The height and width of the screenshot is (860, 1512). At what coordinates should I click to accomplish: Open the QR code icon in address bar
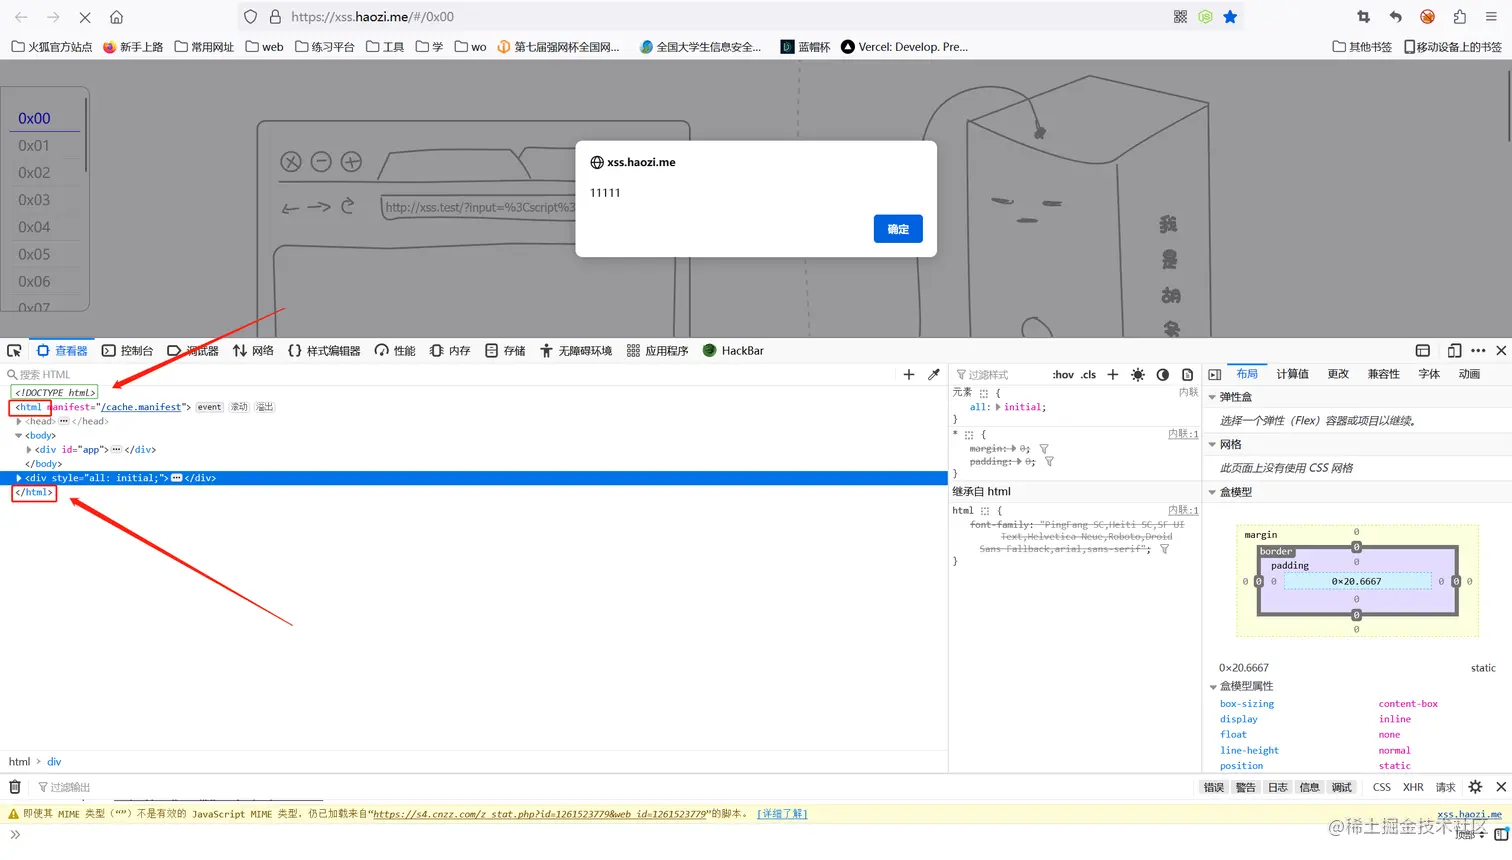point(1180,17)
